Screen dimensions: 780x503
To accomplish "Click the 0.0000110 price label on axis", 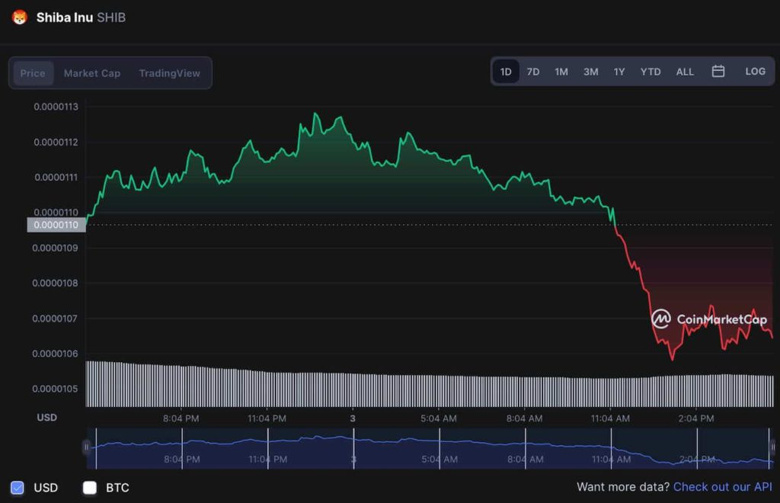I will click(x=56, y=225).
